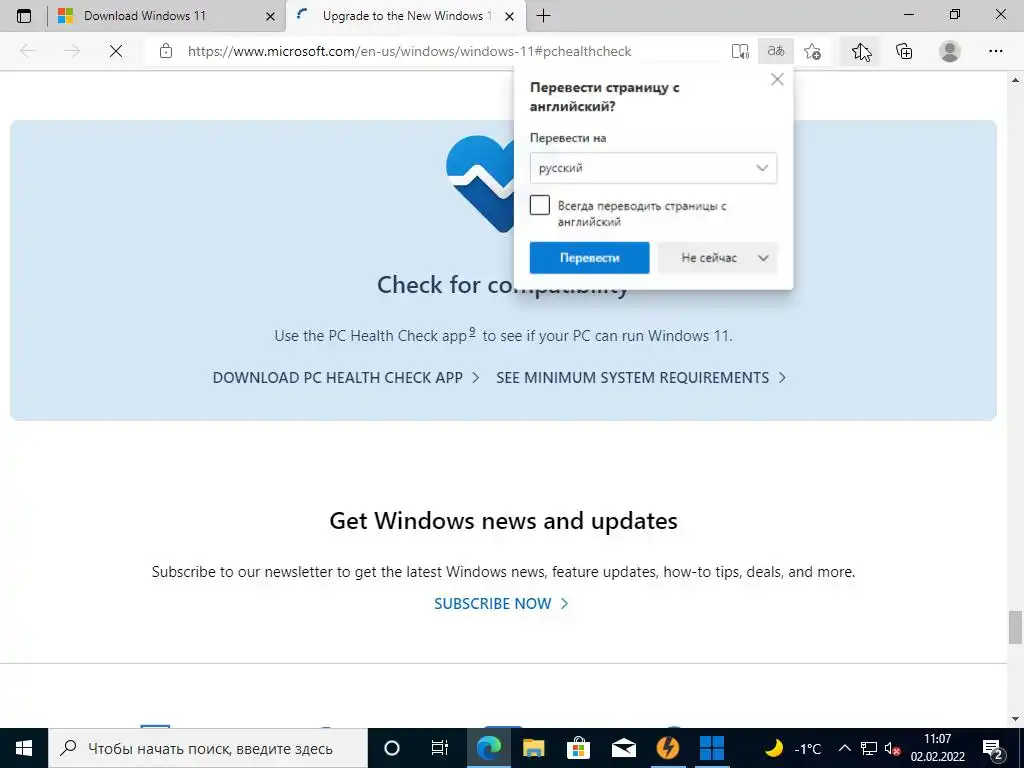Click footnote 9 superscript link
This screenshot has height=768, width=1024.
[472, 332]
